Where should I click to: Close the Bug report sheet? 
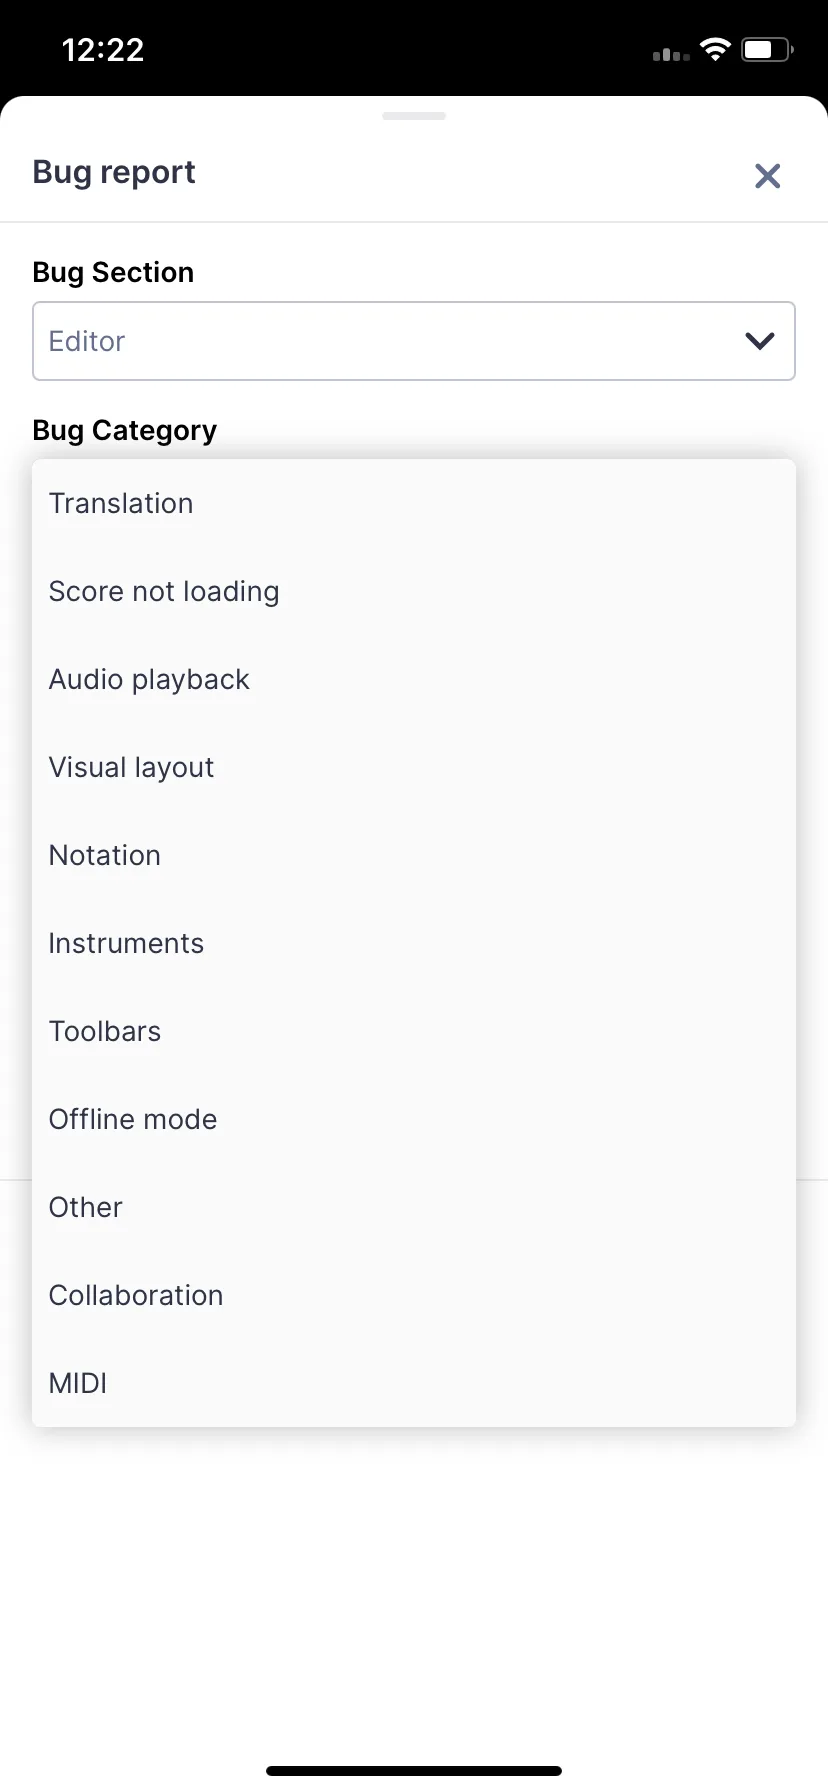[x=767, y=176]
